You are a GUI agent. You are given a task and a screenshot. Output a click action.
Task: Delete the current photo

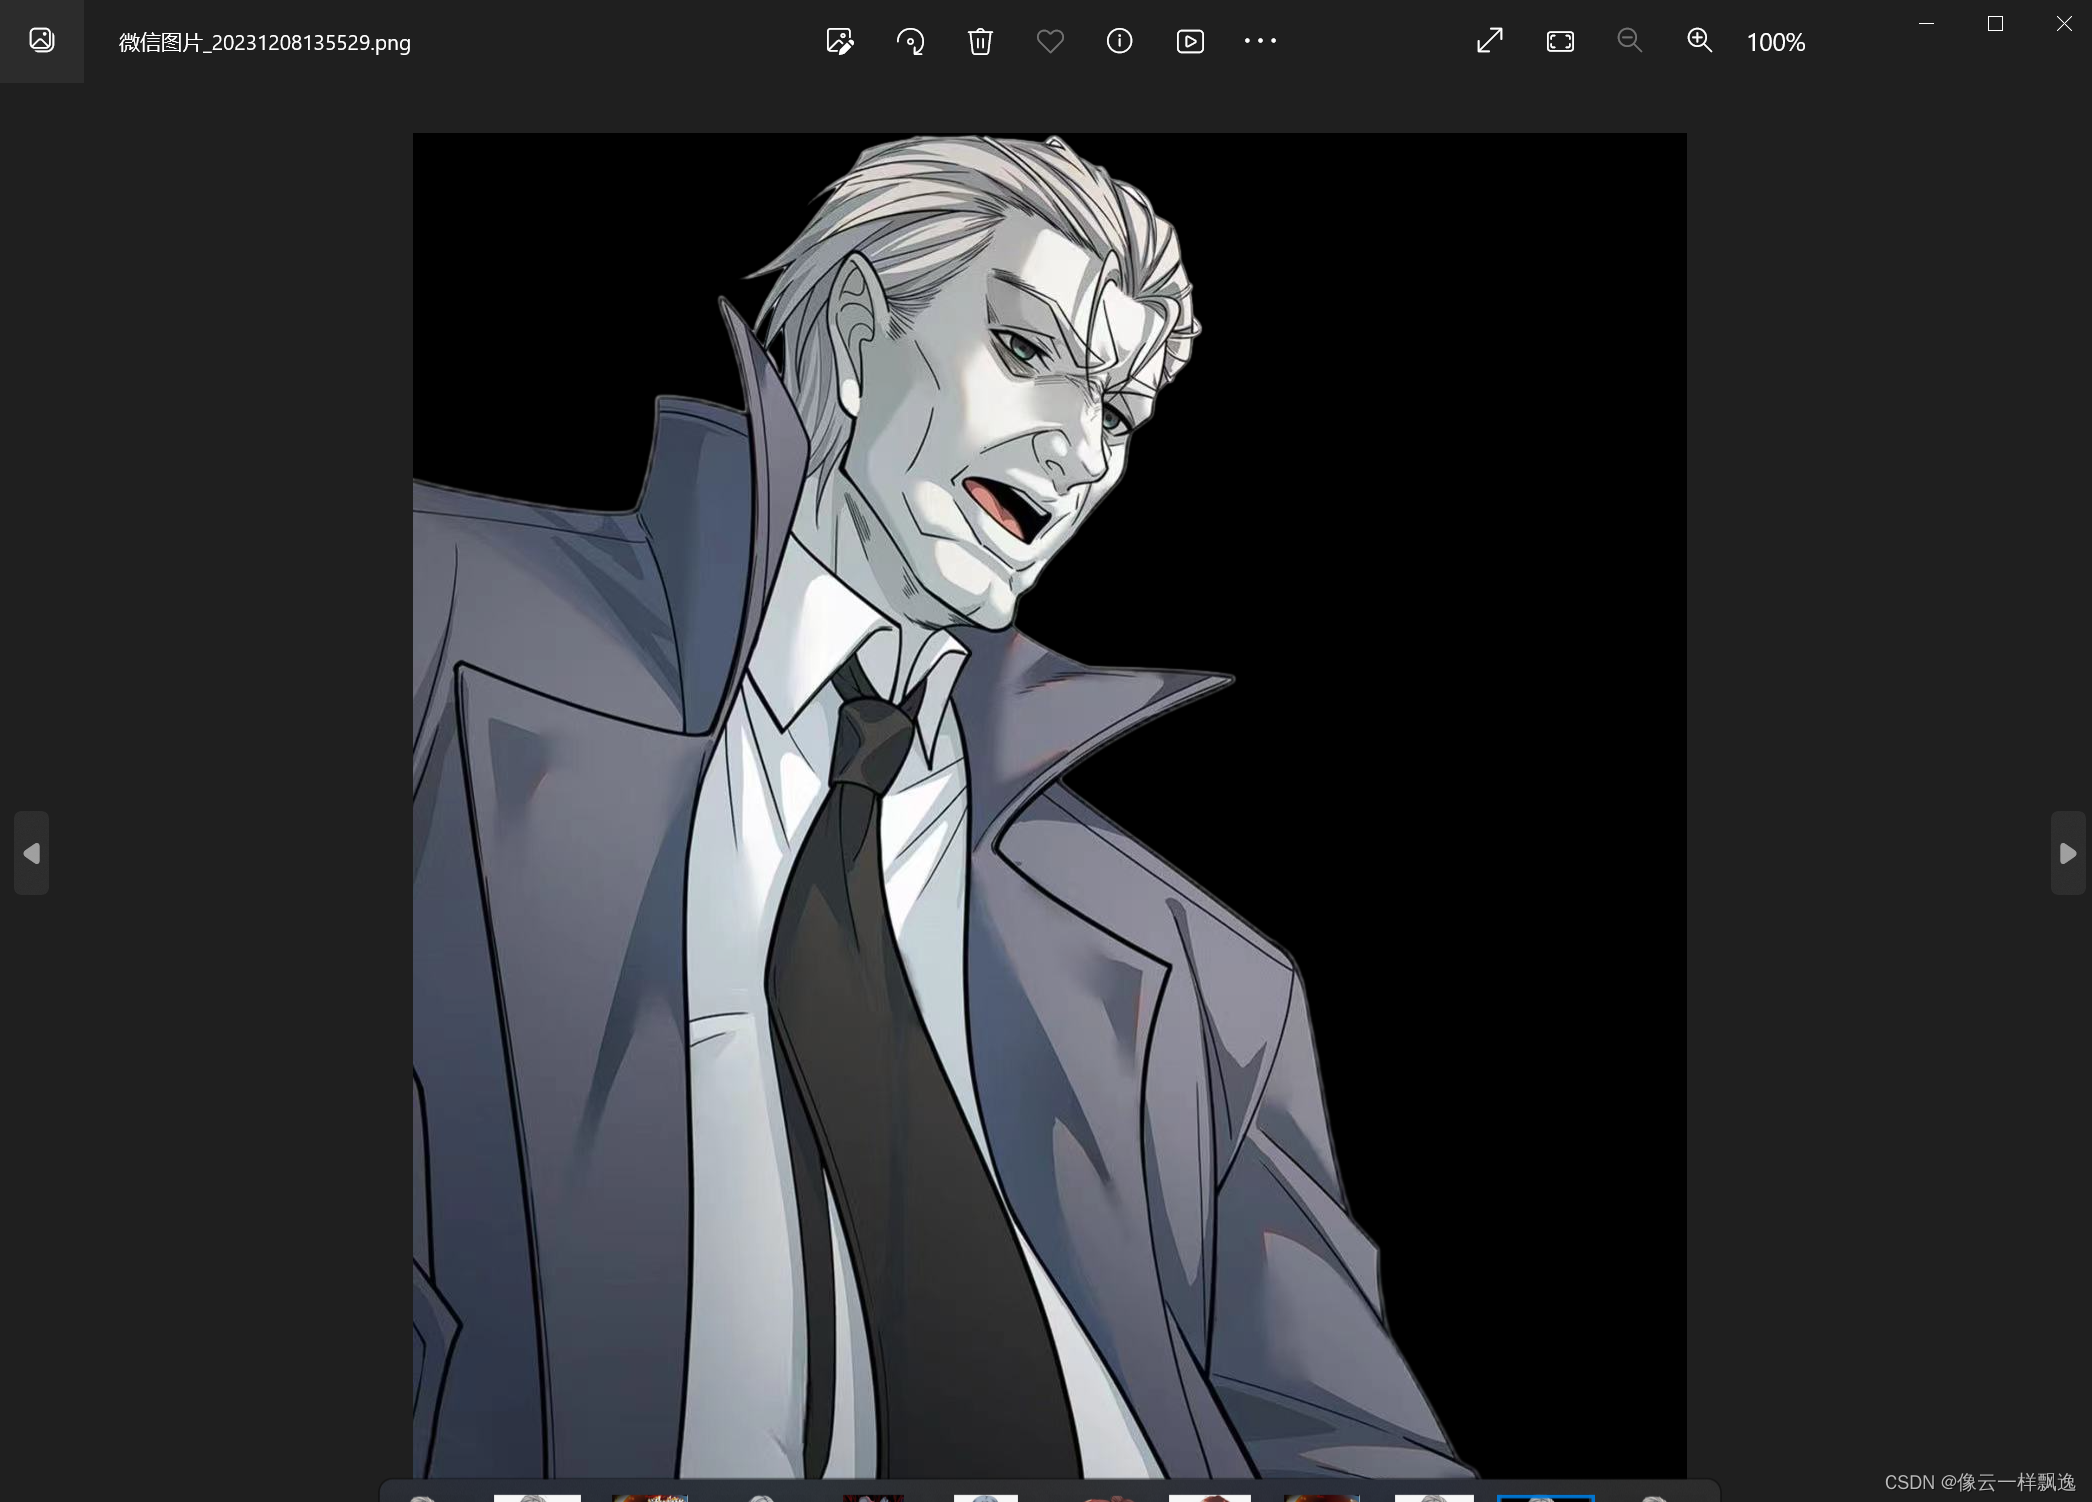[980, 41]
